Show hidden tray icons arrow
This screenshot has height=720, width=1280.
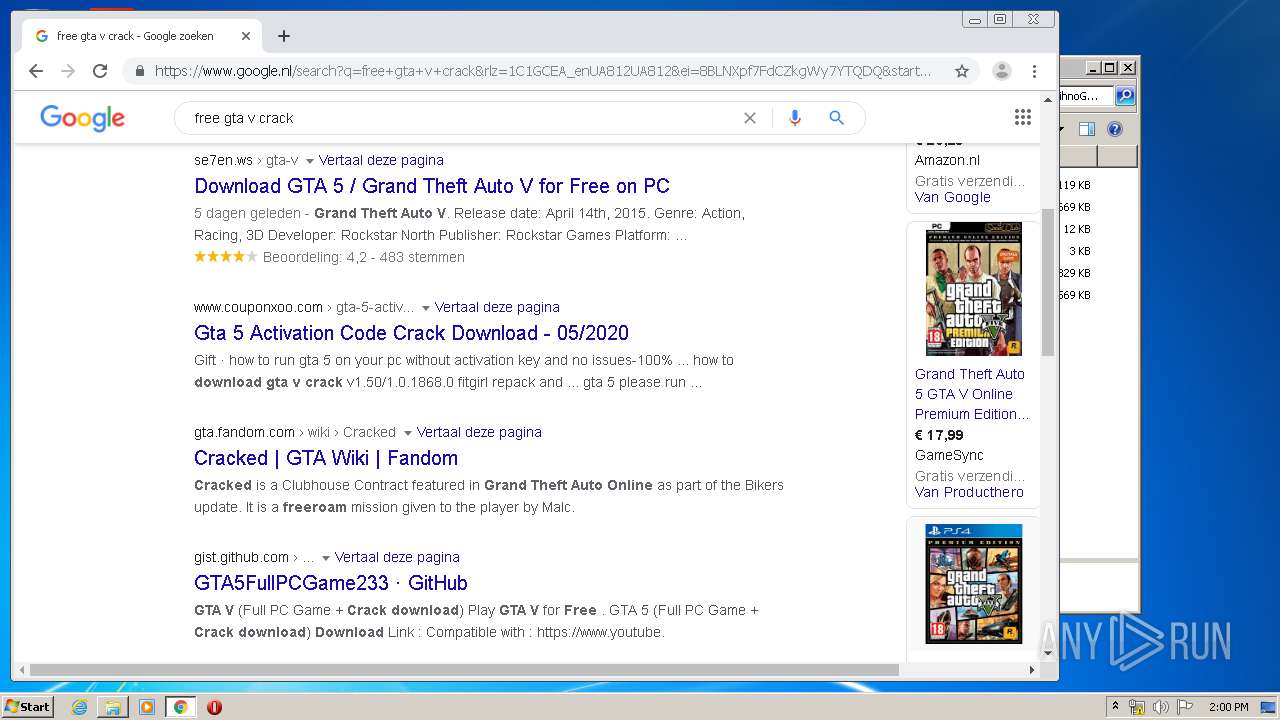(1116, 707)
